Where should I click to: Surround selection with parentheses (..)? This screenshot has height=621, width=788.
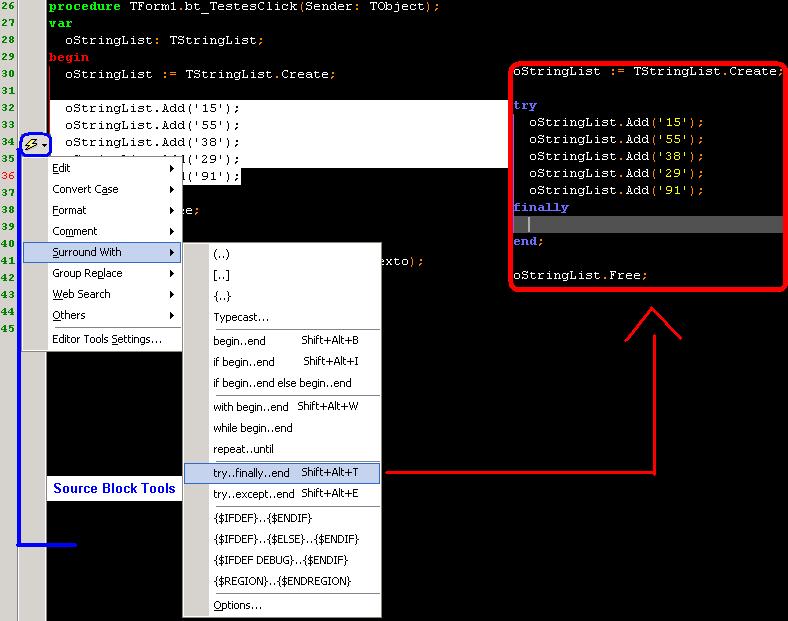coord(282,254)
